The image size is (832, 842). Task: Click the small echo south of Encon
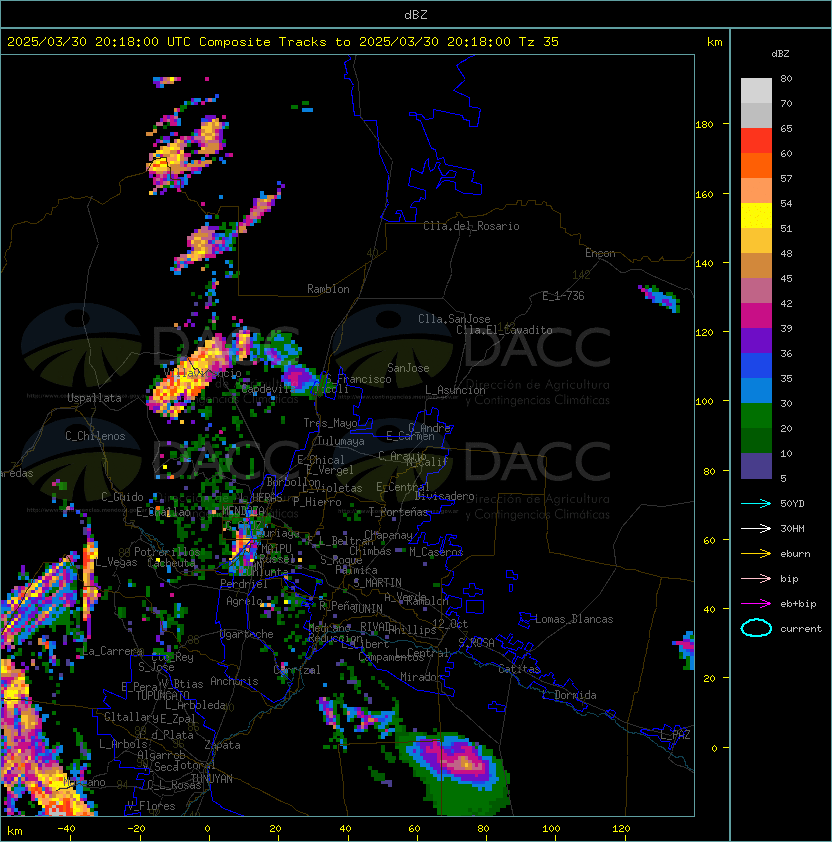(x=660, y=297)
